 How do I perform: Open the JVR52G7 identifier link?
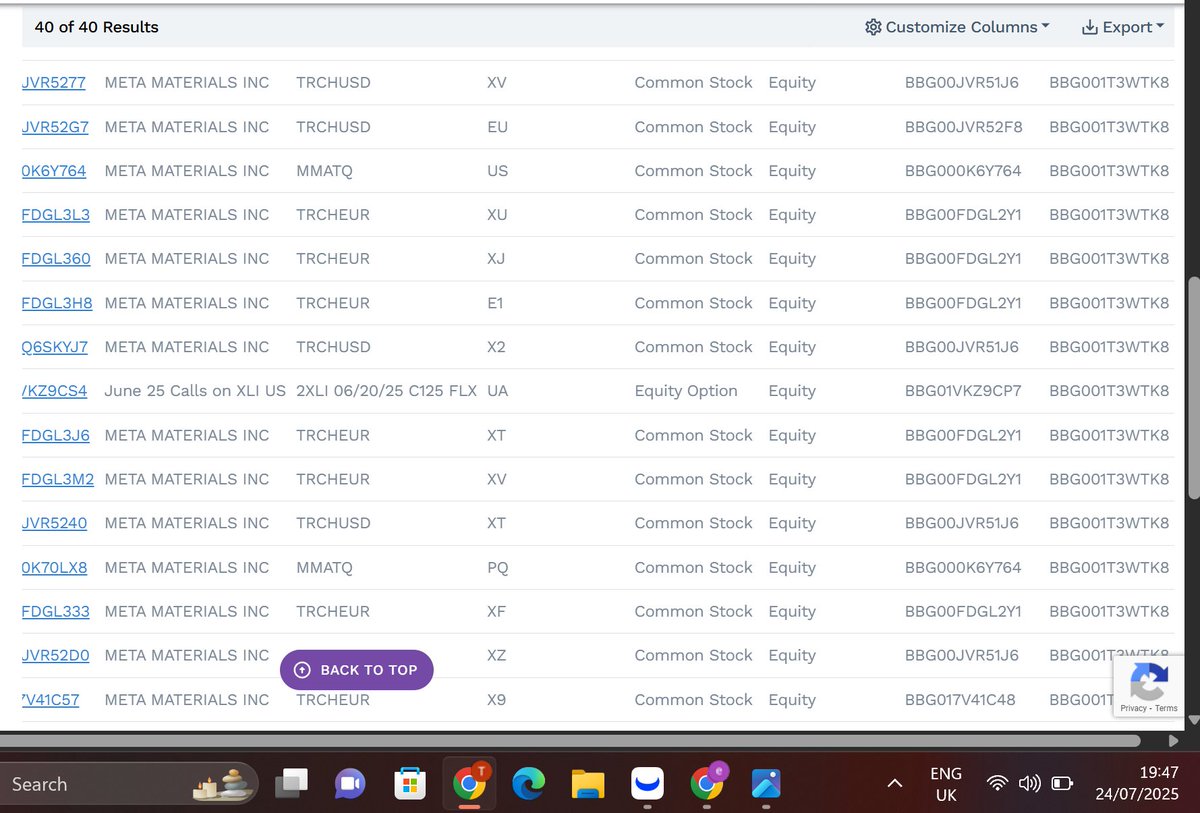click(55, 127)
